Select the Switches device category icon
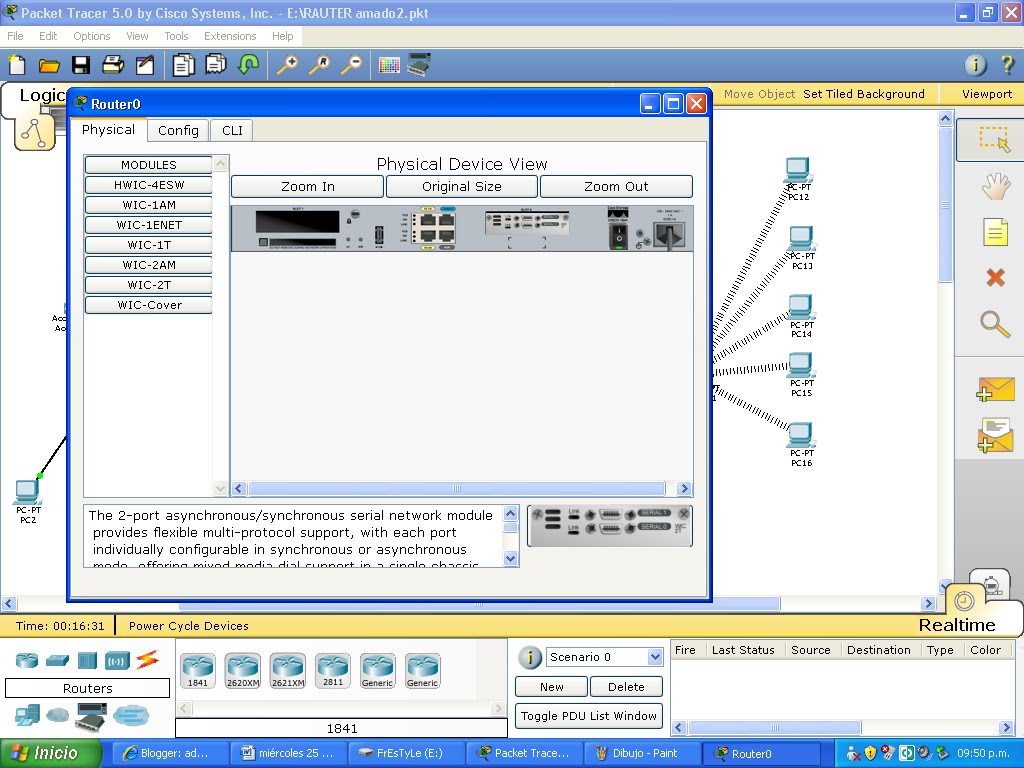Image resolution: width=1024 pixels, height=768 pixels. pyautogui.click(x=57, y=661)
